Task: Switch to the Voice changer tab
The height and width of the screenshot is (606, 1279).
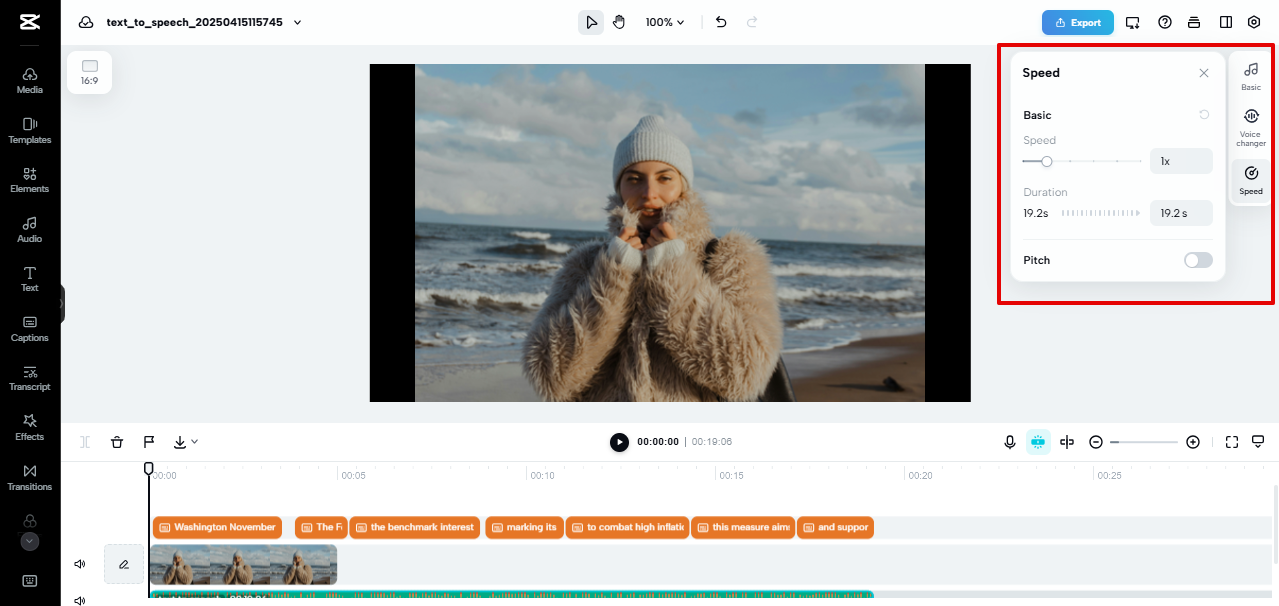Action: (x=1251, y=128)
